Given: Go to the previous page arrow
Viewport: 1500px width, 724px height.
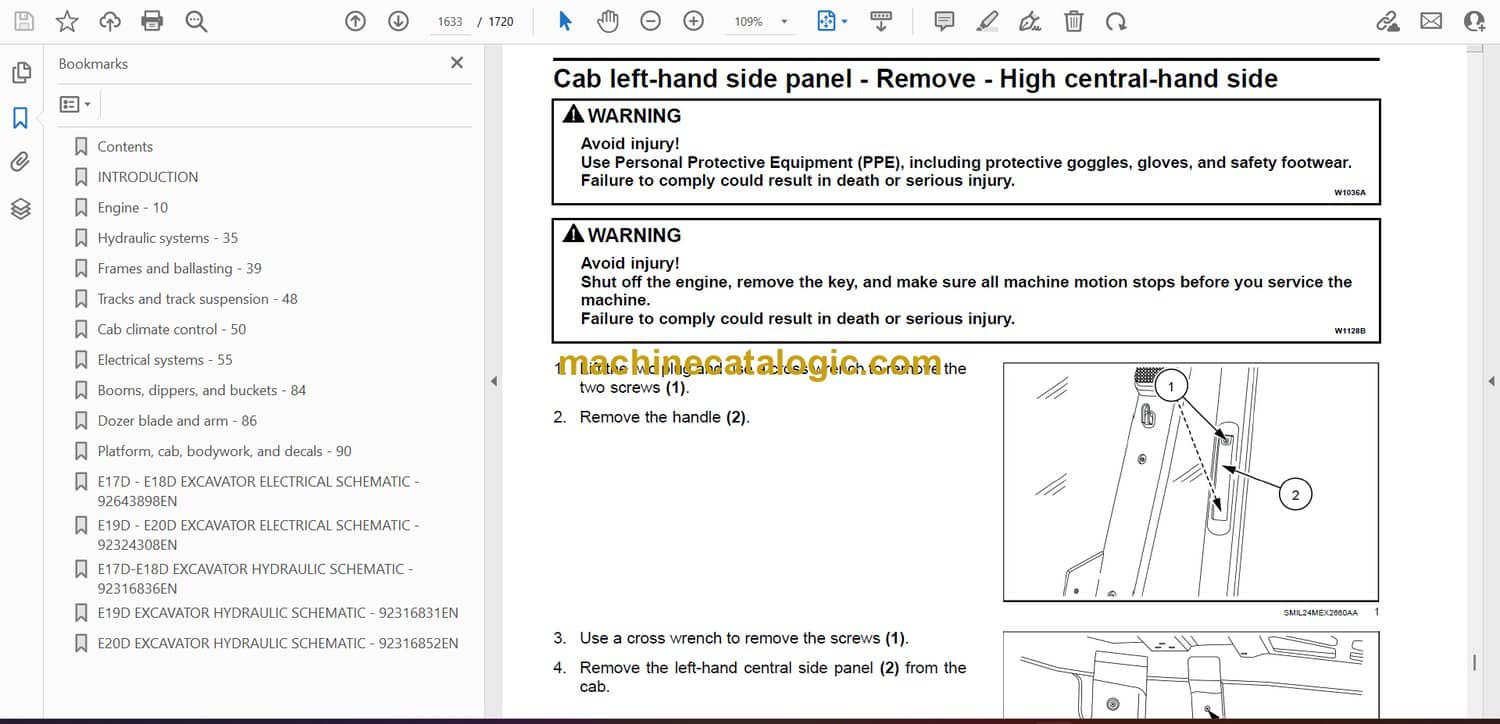Looking at the screenshot, I should point(355,21).
